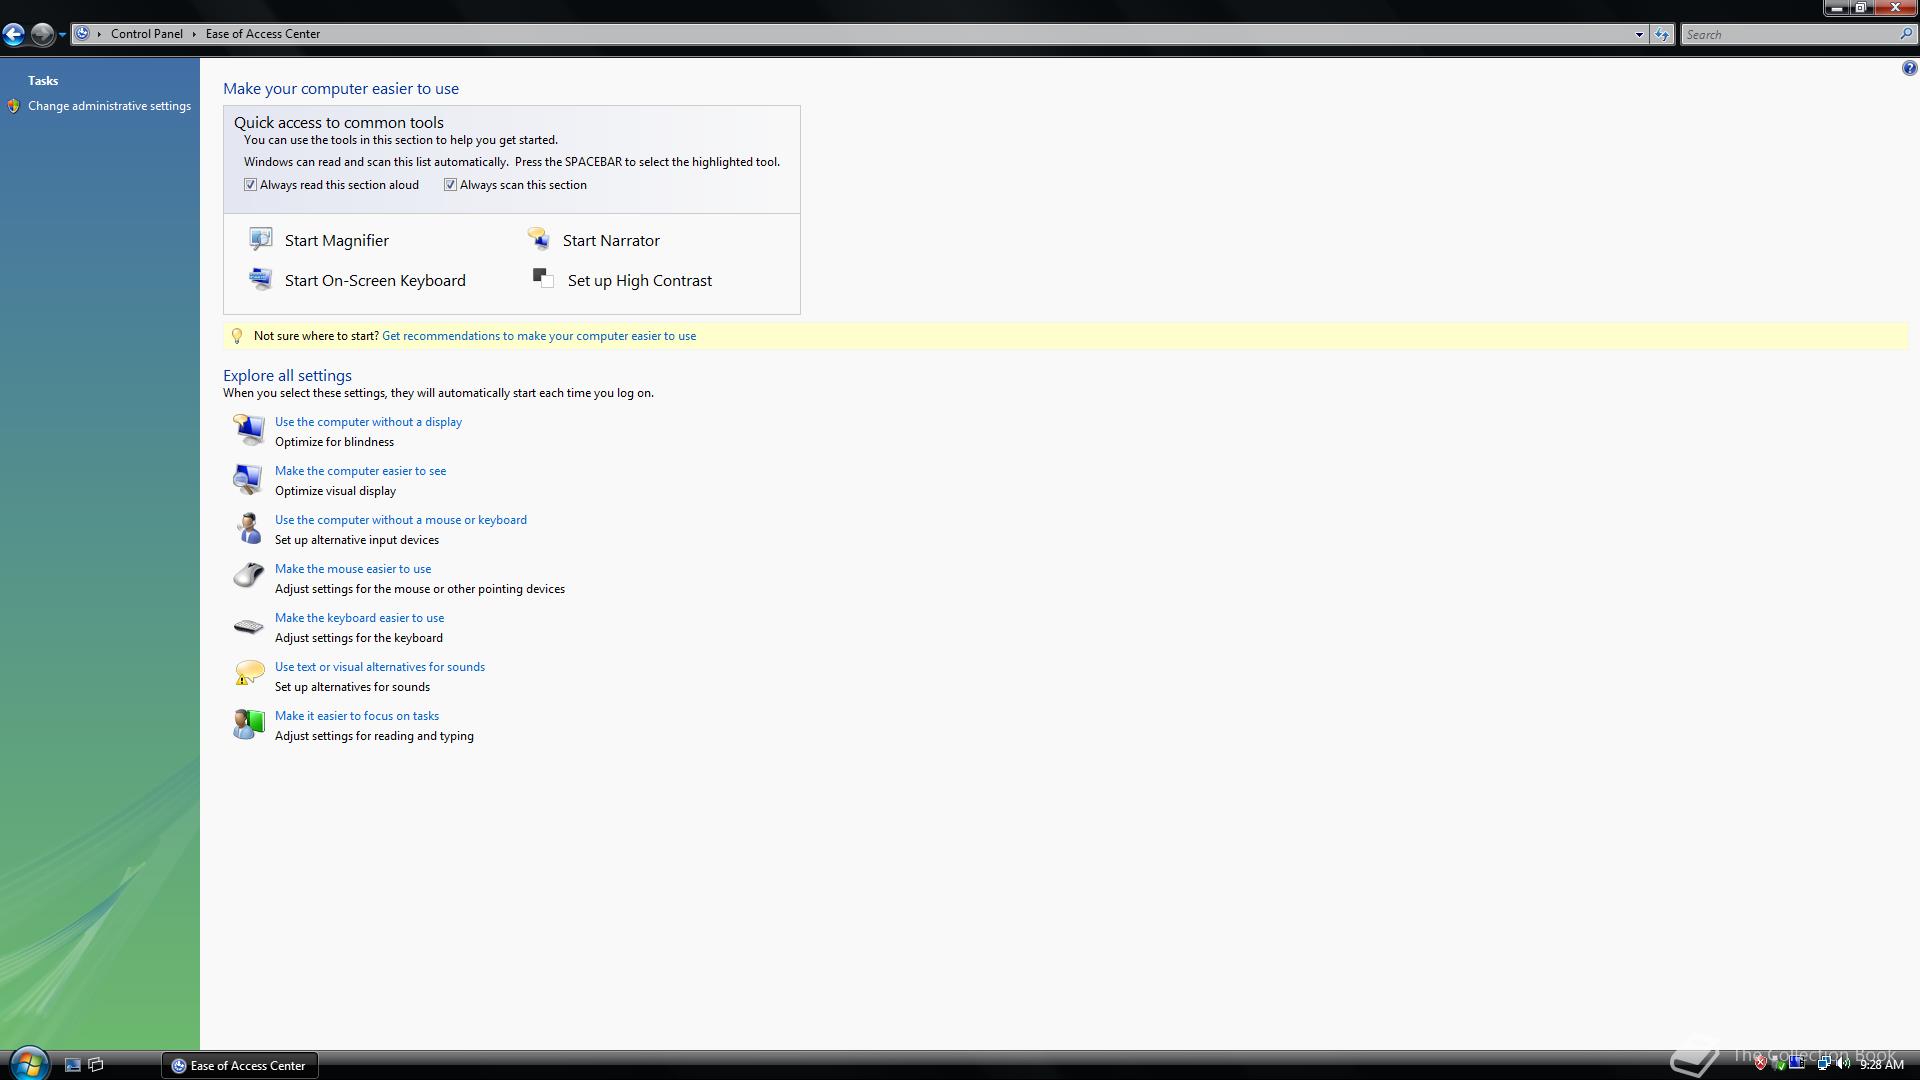Image resolution: width=1920 pixels, height=1080 pixels.
Task: Expand the address bar history dropdown
Action: click(x=1639, y=34)
